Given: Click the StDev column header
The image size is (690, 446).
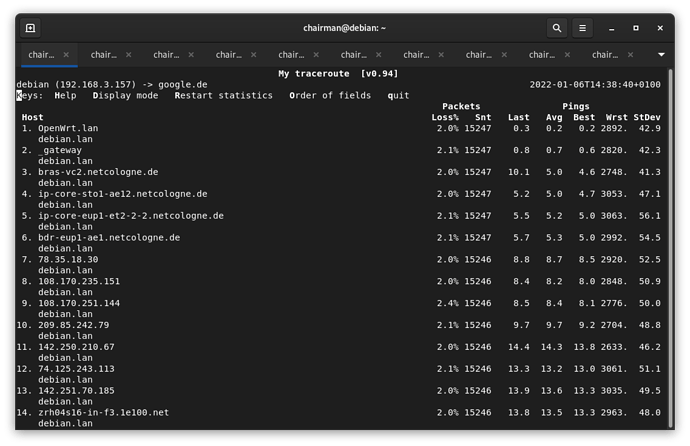Looking at the screenshot, I should click(x=647, y=117).
